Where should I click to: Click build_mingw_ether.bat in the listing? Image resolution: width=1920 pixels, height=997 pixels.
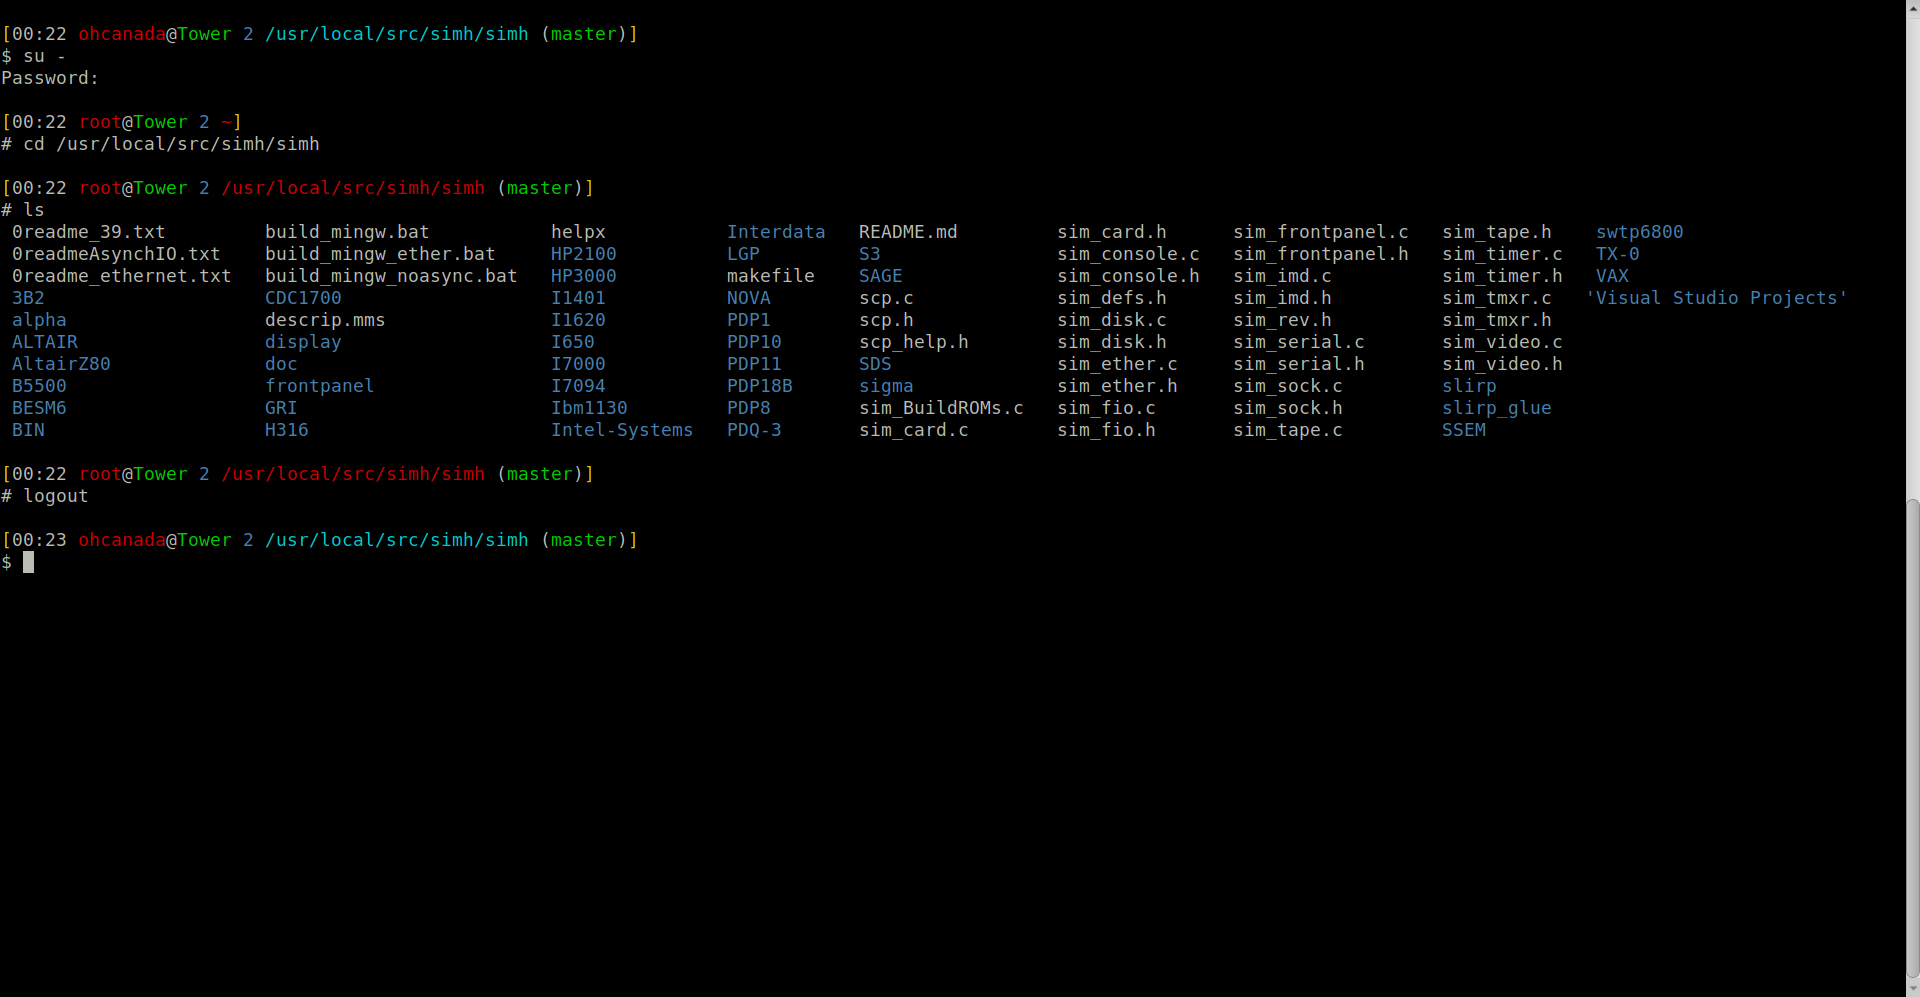[x=380, y=254]
